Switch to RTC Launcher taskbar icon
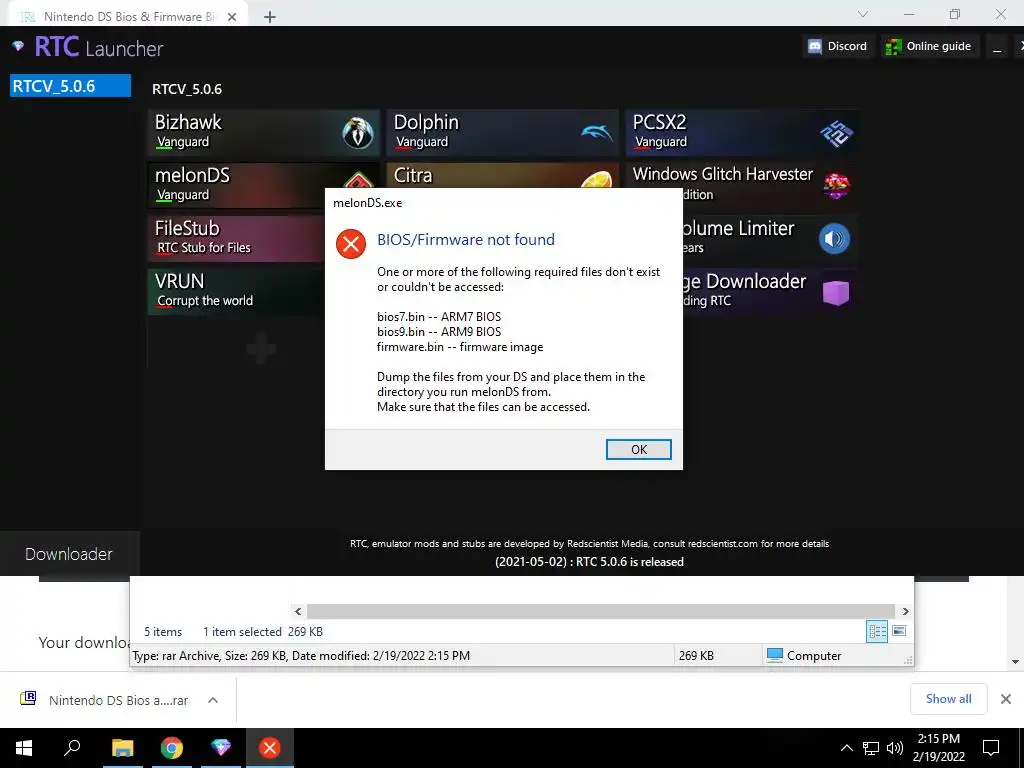Viewport: 1024px width, 768px height. 221,748
